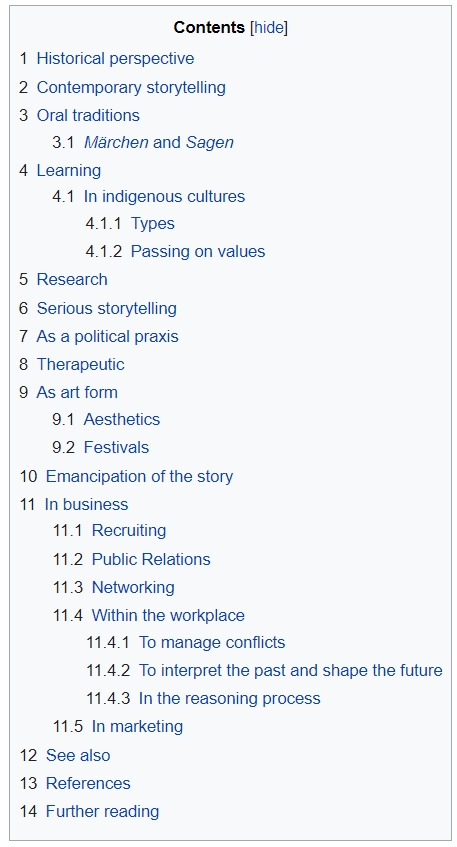Screen dimensions: 457x847
Task: Open As a political praxis section
Action: 107,337
